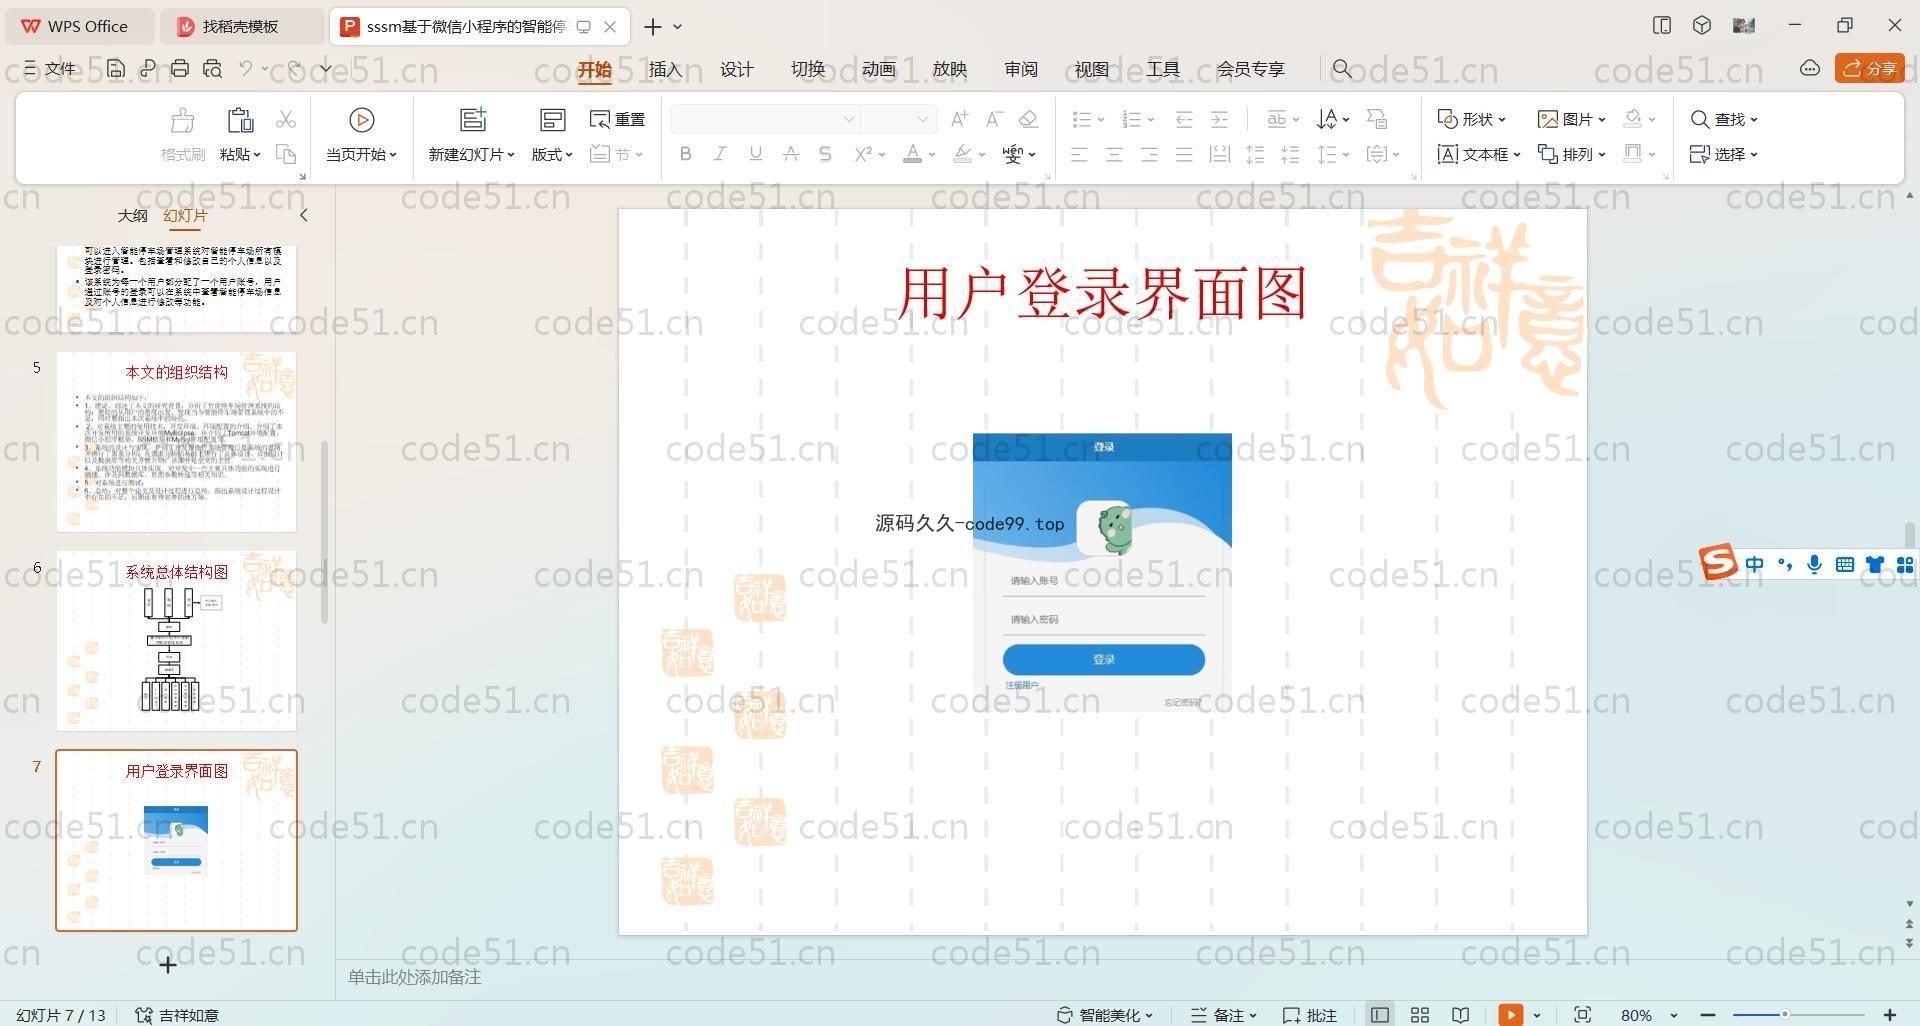Open the Transitions (切换) tab
This screenshot has width=1920, height=1026.
807,69
